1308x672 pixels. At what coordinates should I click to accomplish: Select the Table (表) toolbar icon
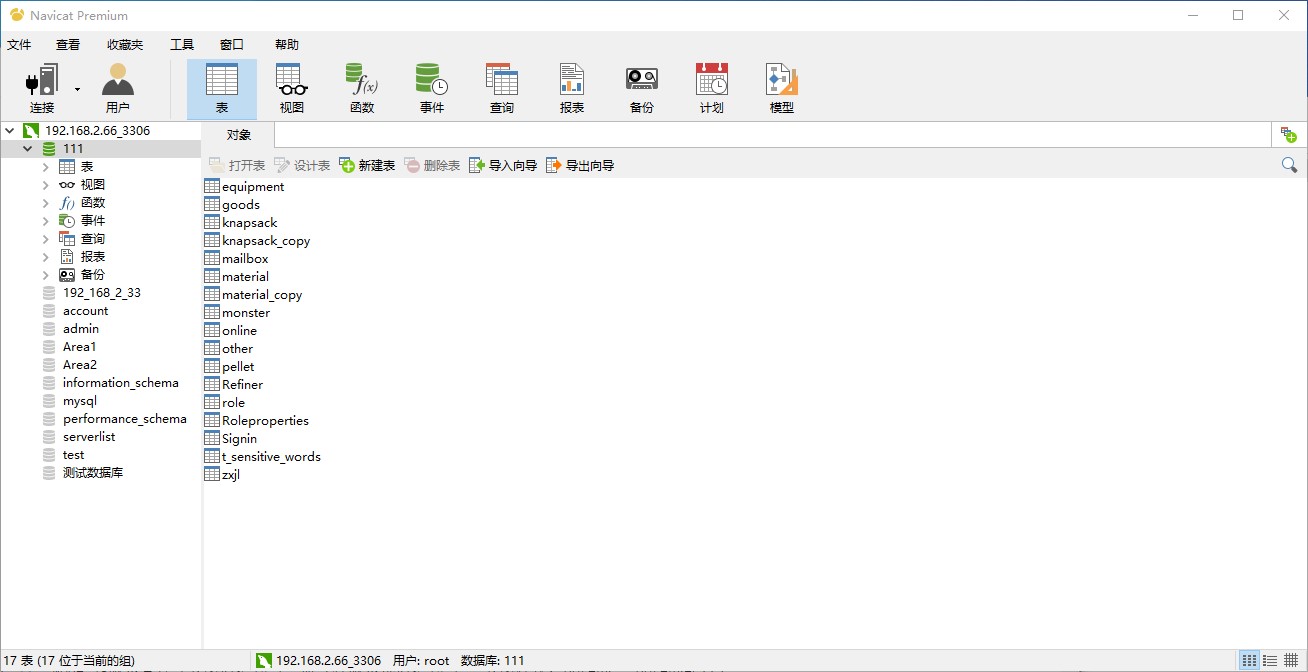(x=222, y=89)
